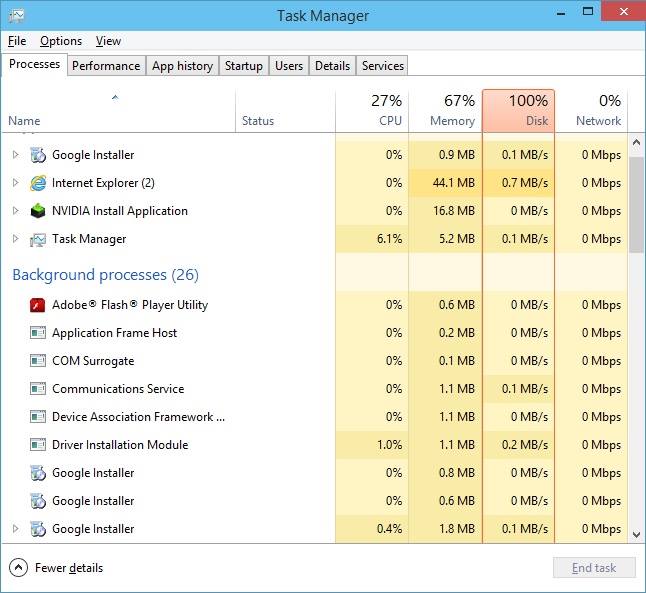
Task: Click Google Installer icon with 0.8 MB memory
Action: pyautogui.click(x=38, y=473)
